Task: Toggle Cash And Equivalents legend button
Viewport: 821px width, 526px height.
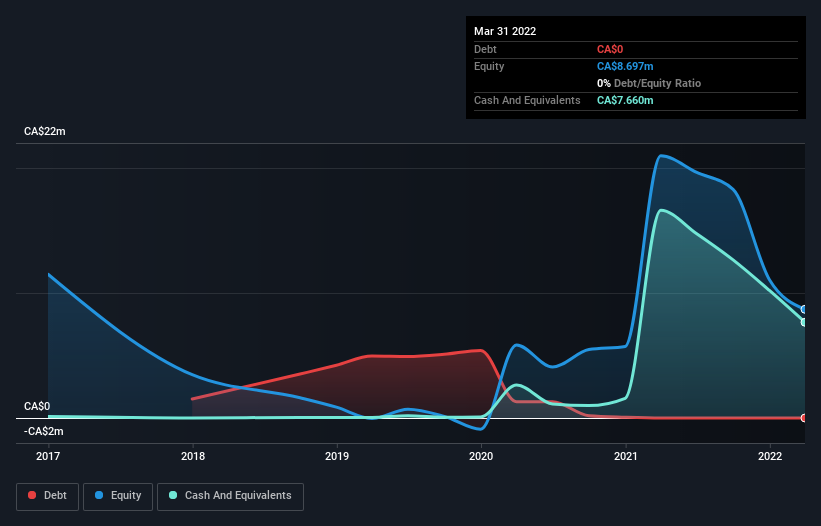Action: coord(230,496)
